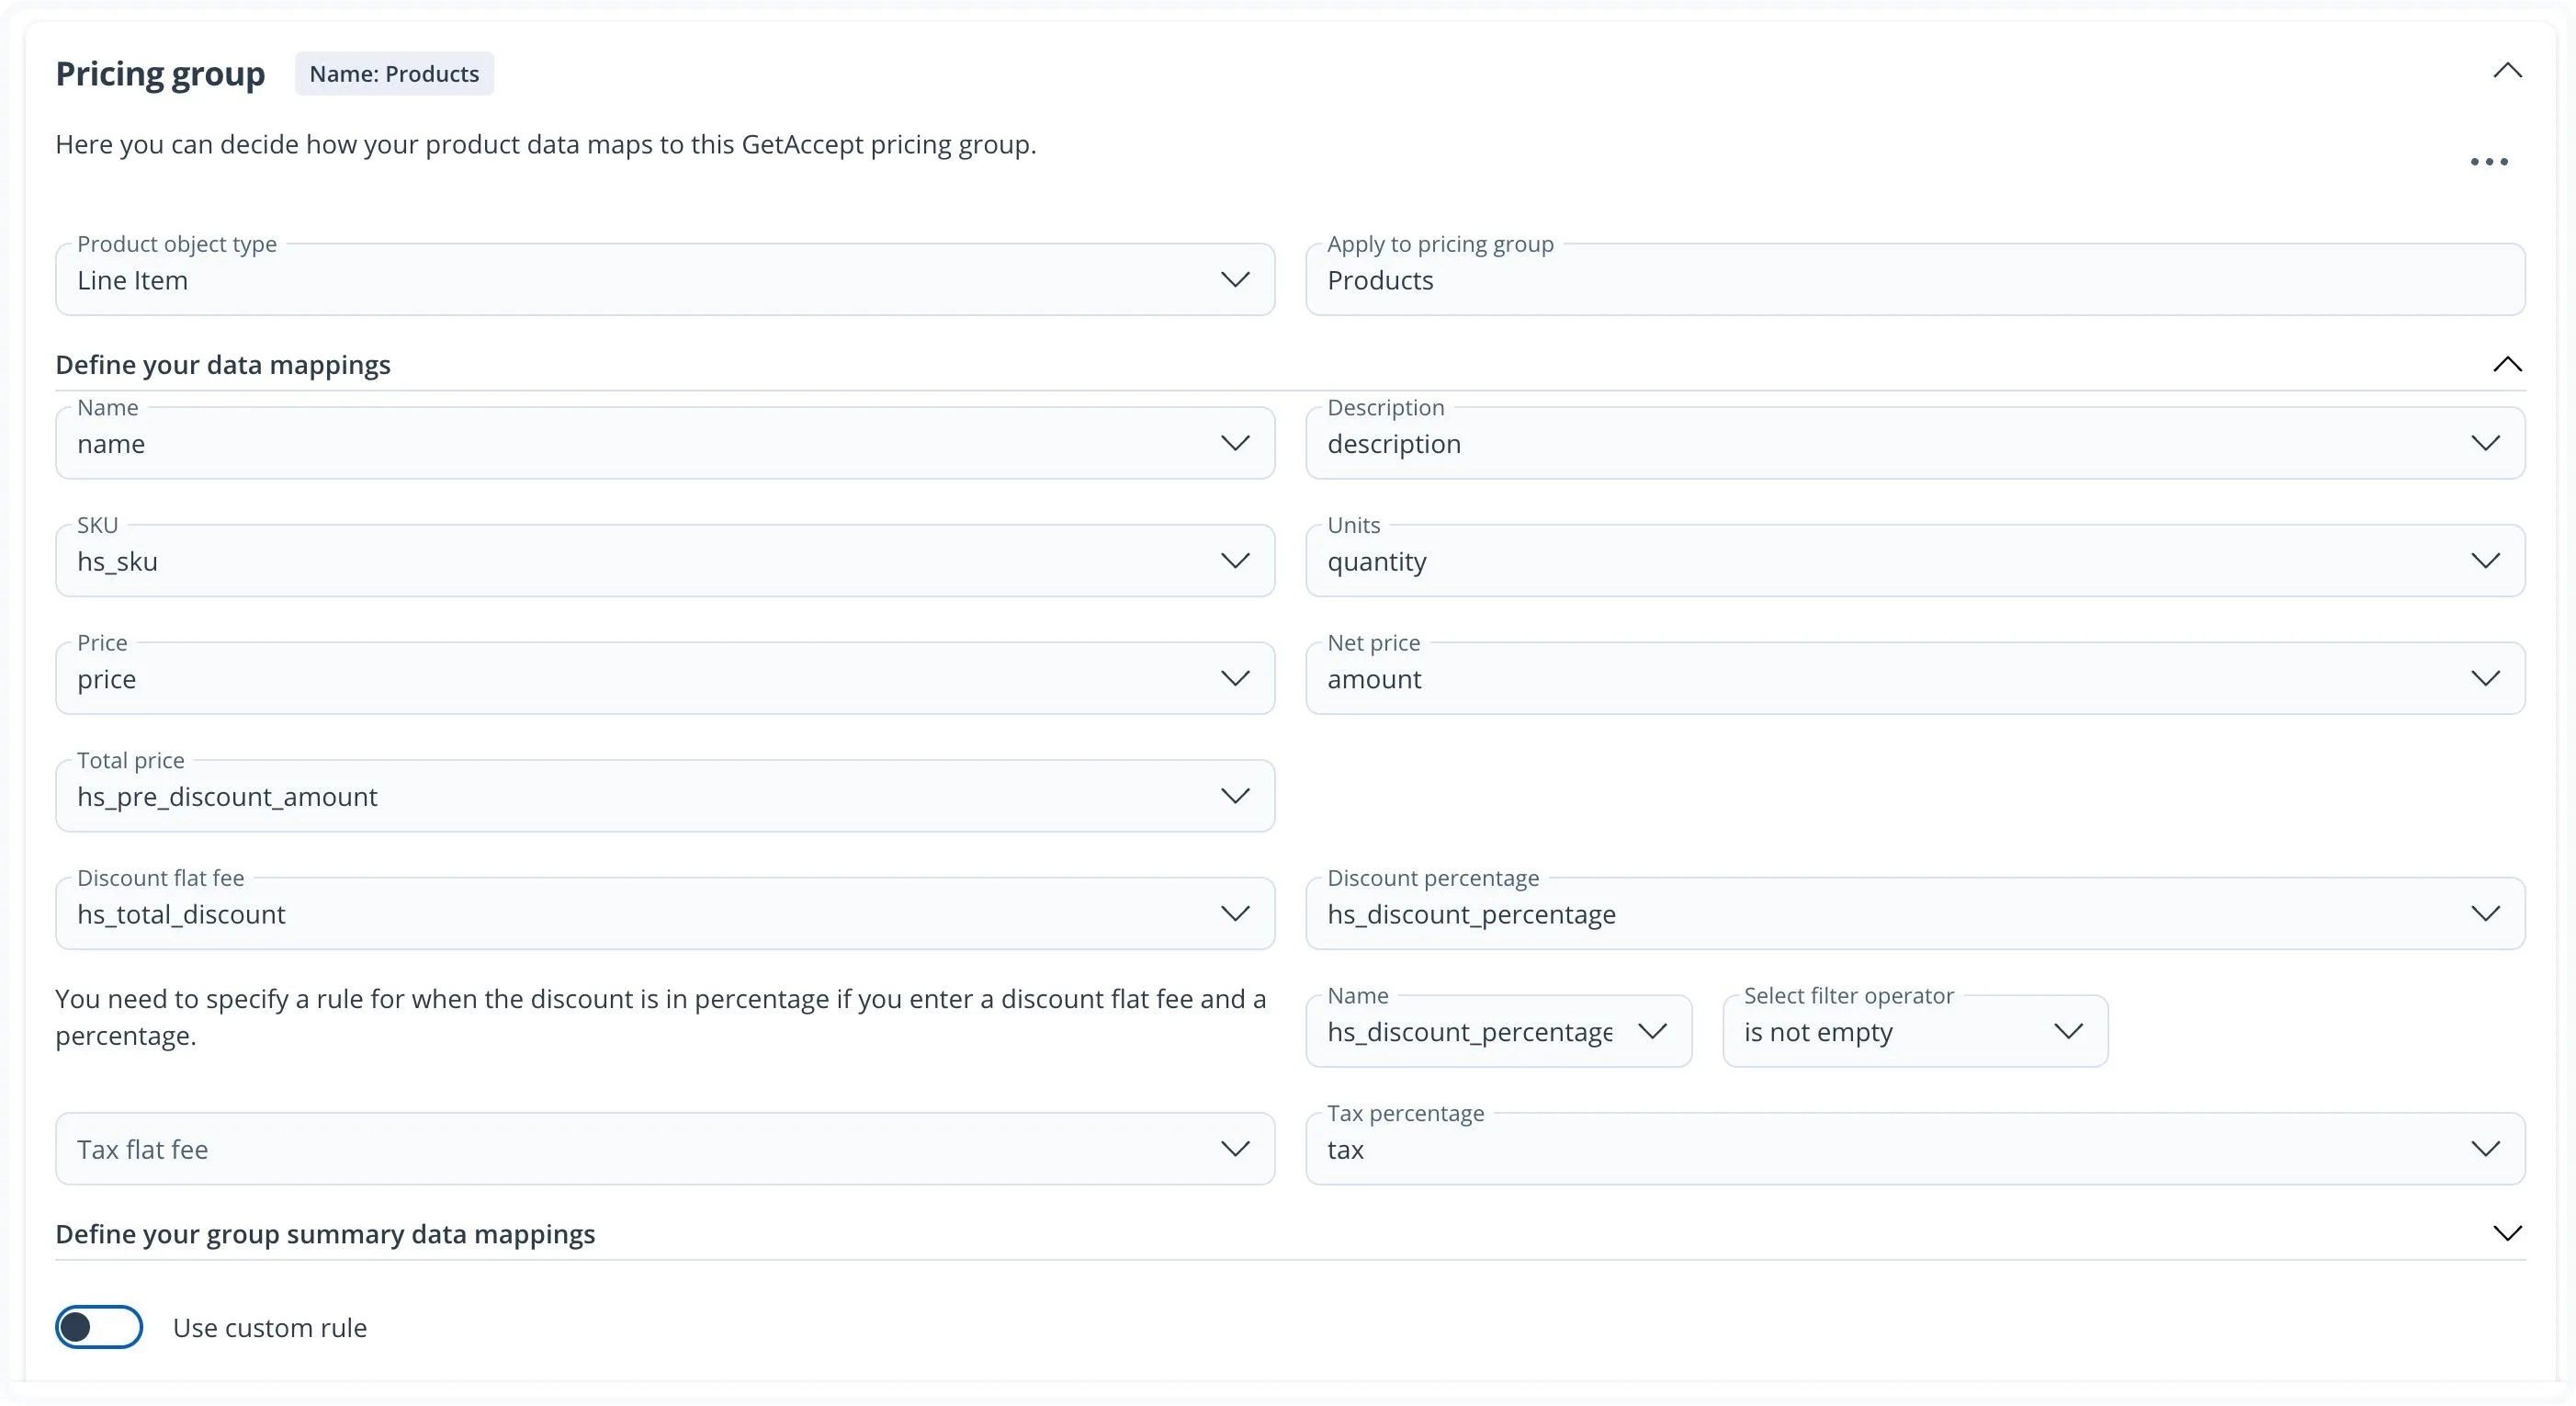Open the Net price amount dropdown arrow
Image resolution: width=2576 pixels, height=1406 pixels.
click(x=2485, y=679)
